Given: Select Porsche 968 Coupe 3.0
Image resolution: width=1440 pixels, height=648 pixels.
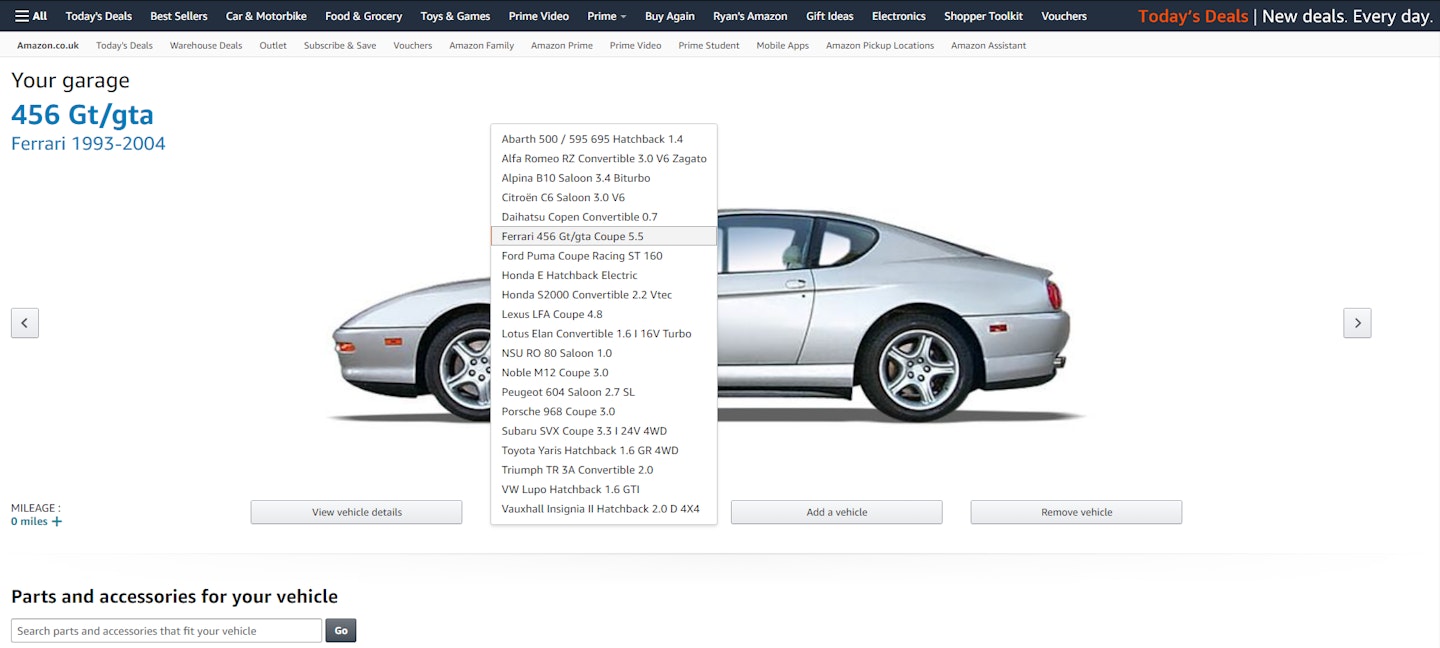Looking at the screenshot, I should tap(604, 411).
